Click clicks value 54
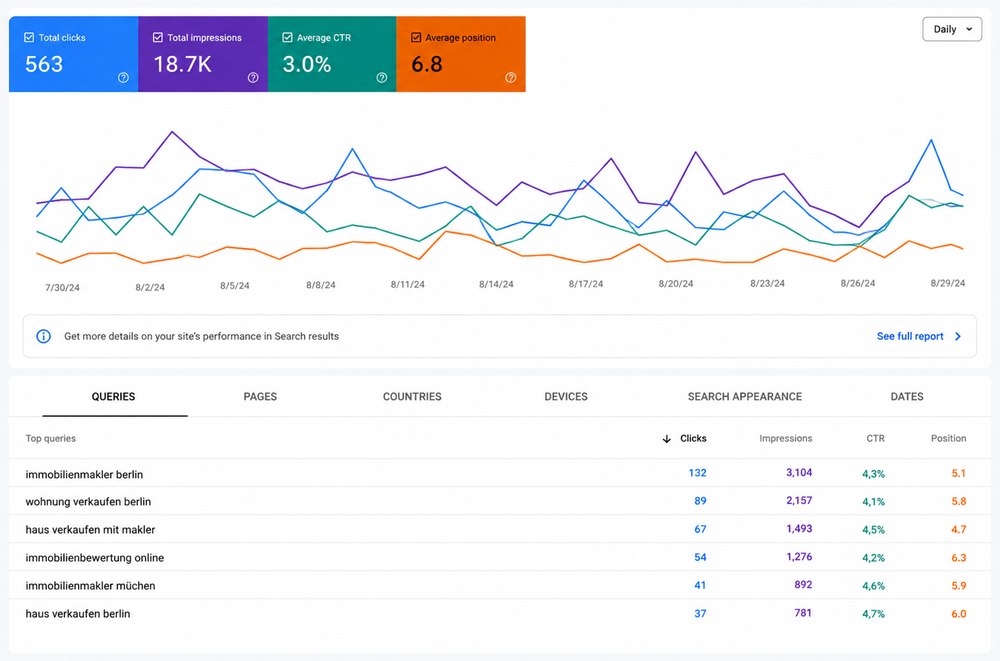 700,557
